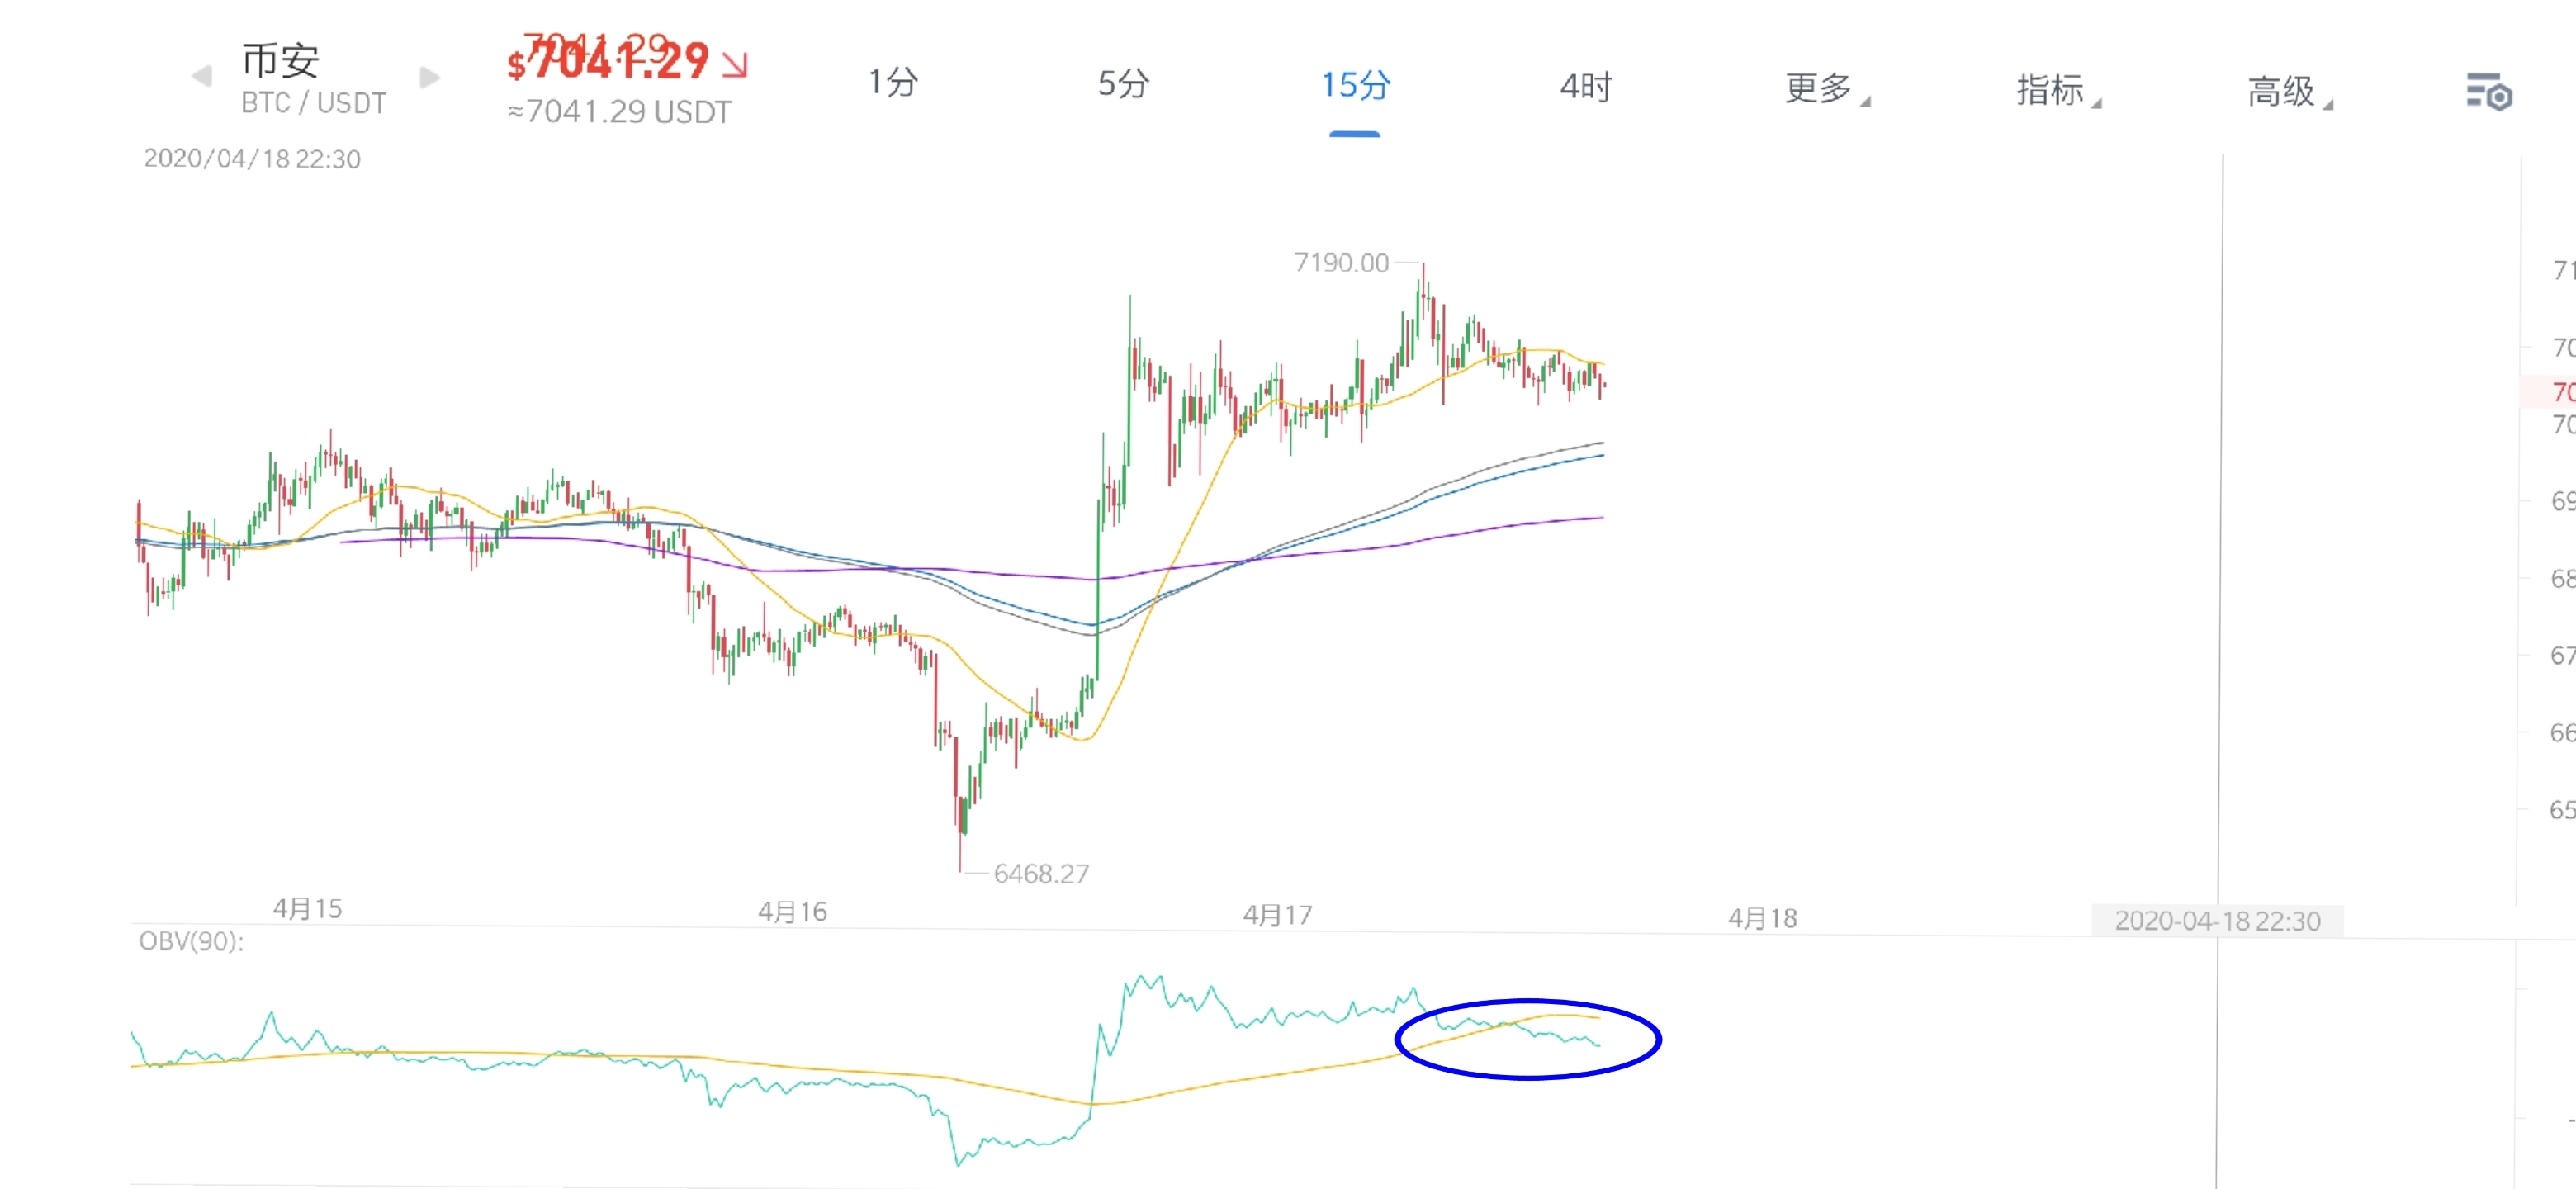Screen dimensions: 2576x1189
Task: Click the OBV(90) indicator label
Action: [x=191, y=941]
